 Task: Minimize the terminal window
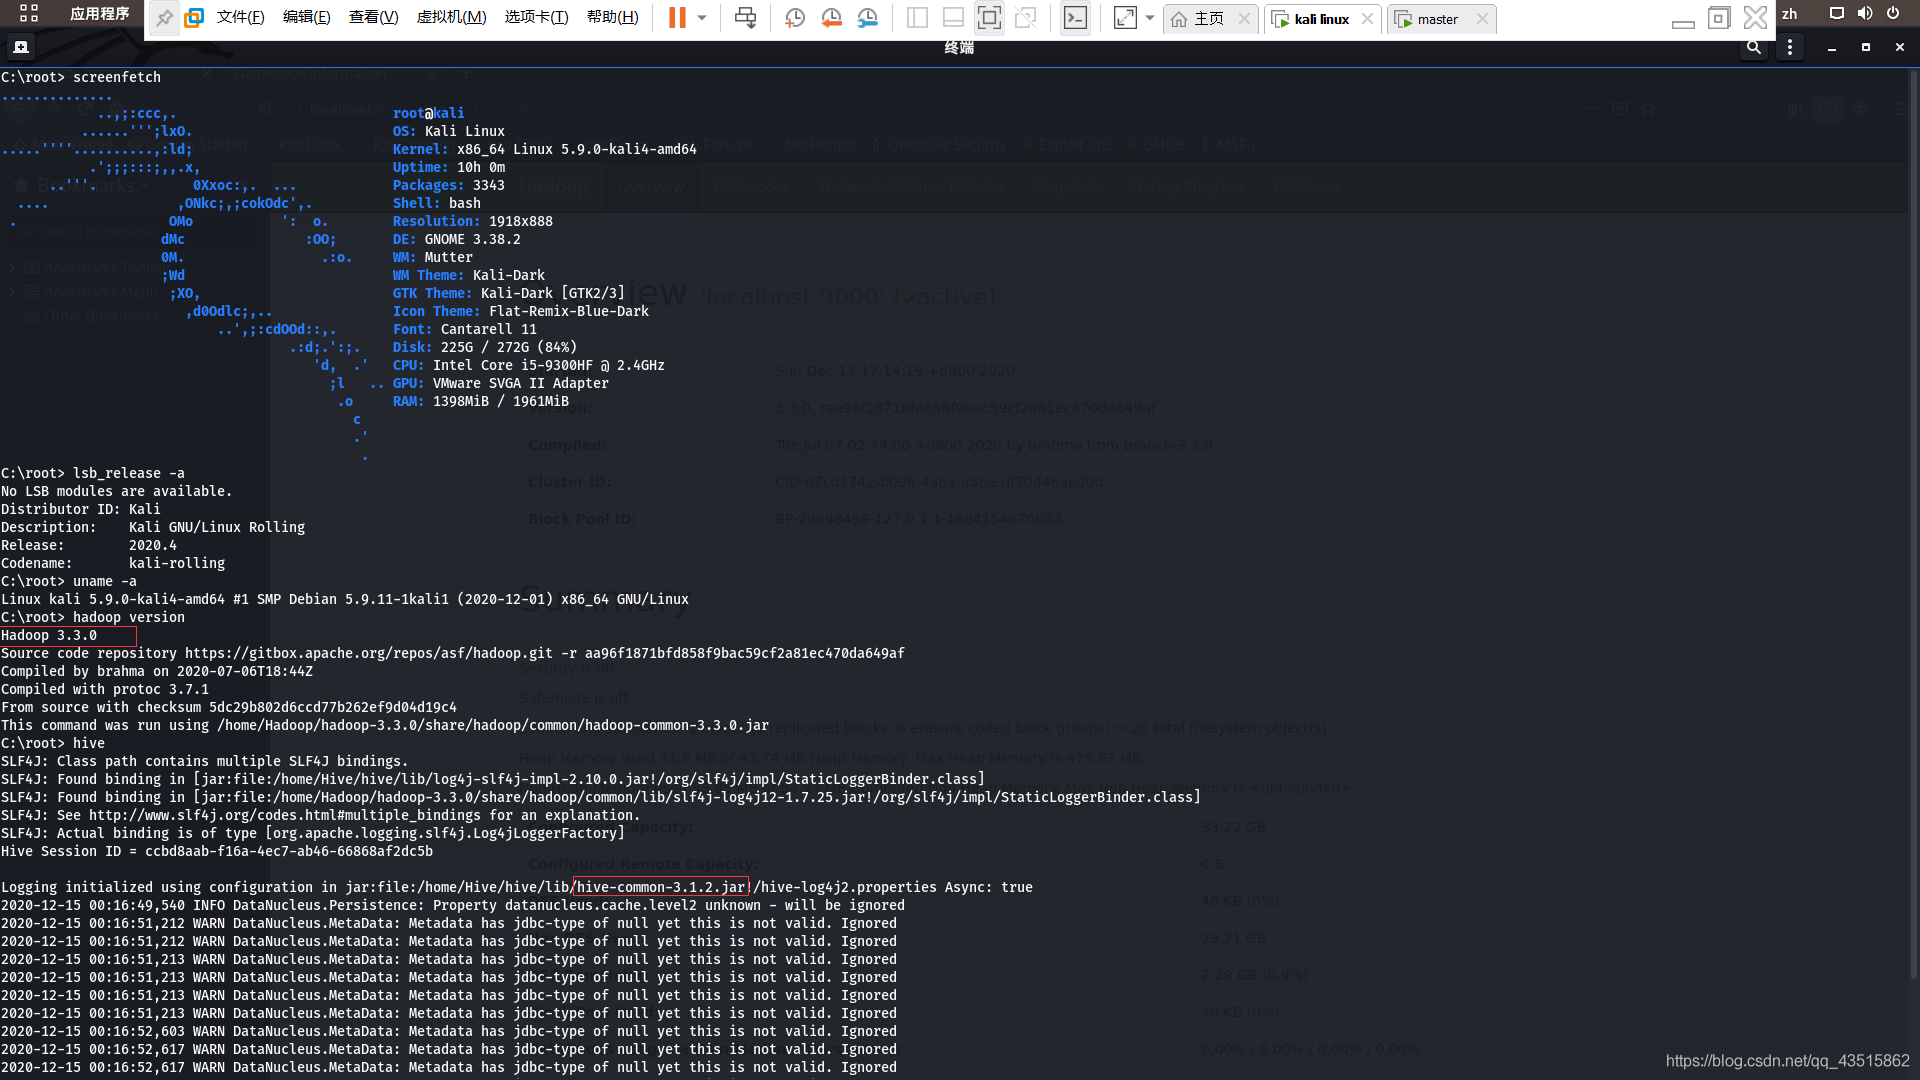tap(1832, 47)
